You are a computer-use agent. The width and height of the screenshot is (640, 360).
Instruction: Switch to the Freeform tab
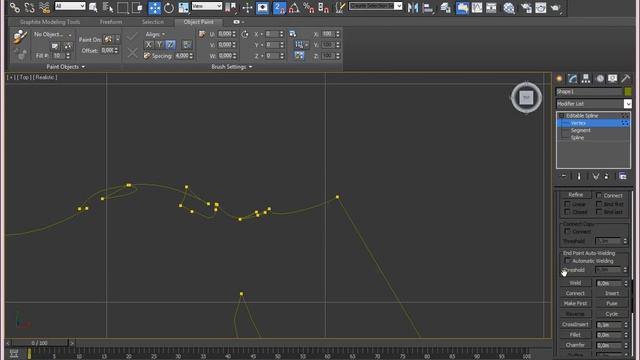click(x=111, y=22)
